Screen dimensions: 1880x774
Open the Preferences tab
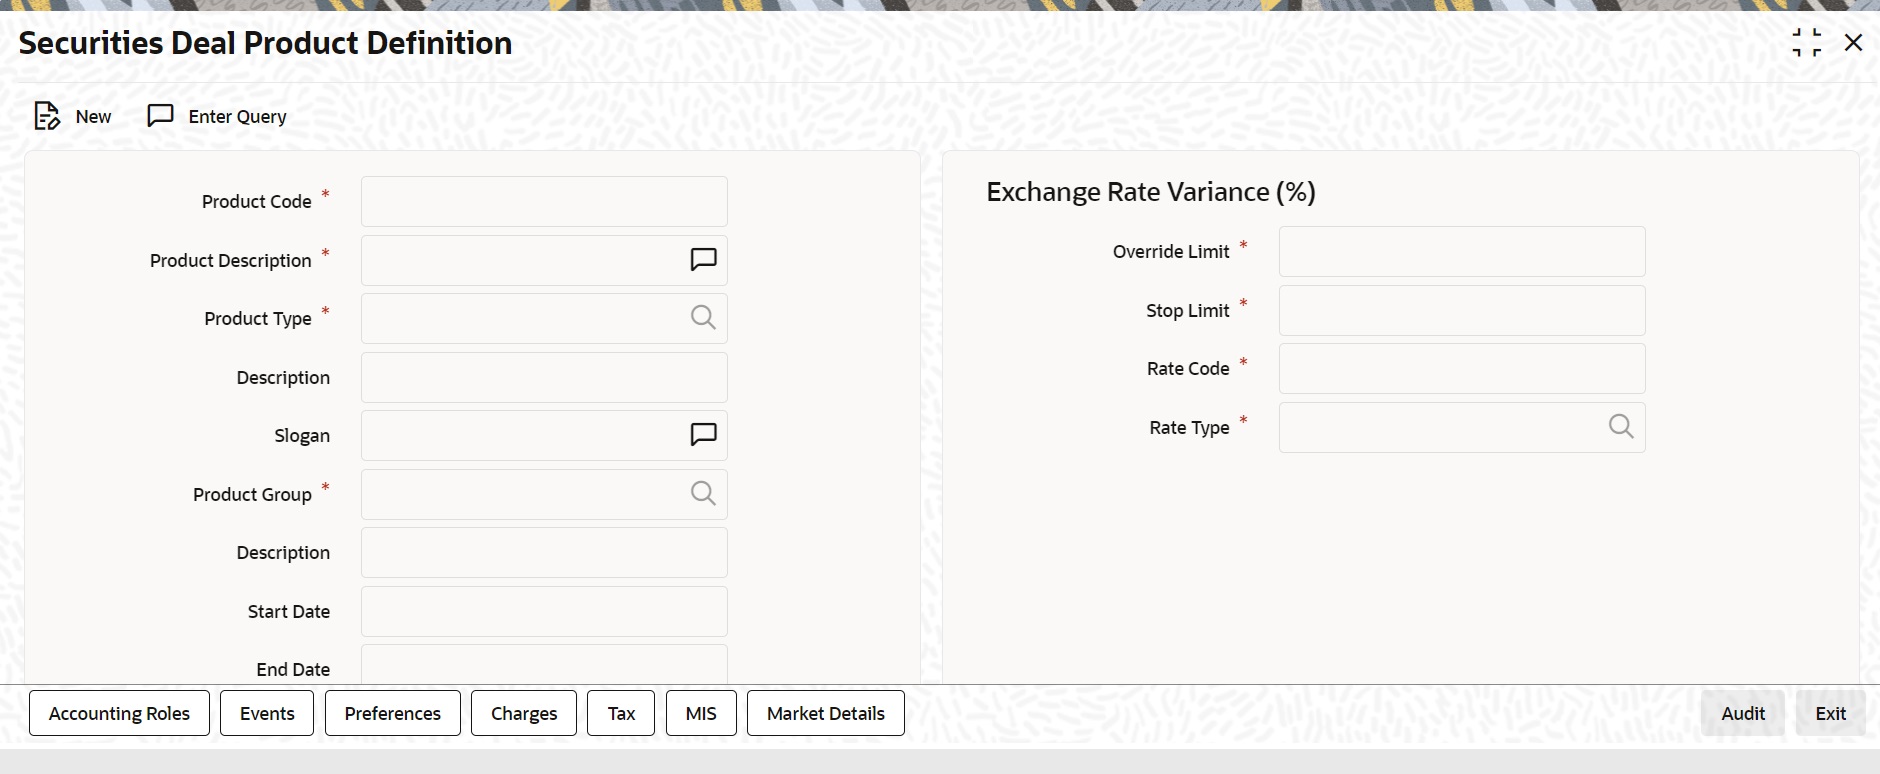(x=393, y=713)
